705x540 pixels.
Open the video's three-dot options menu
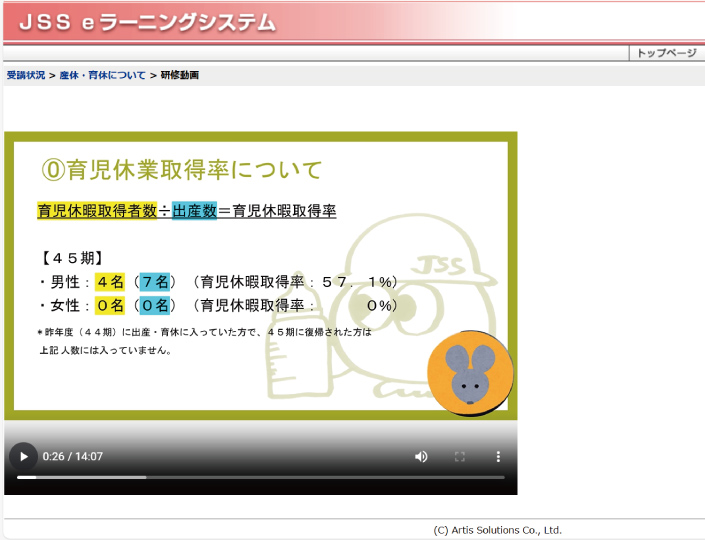point(498,457)
